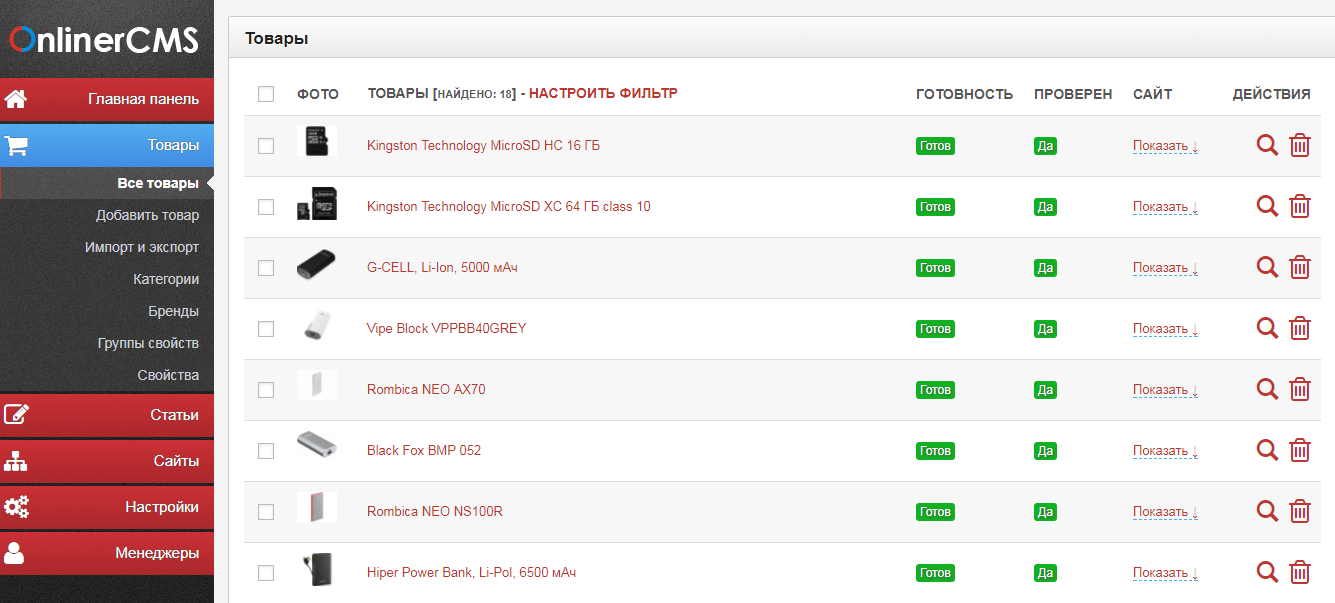Tick checkbox for Rombica NEO AX70

pyautogui.click(x=266, y=390)
